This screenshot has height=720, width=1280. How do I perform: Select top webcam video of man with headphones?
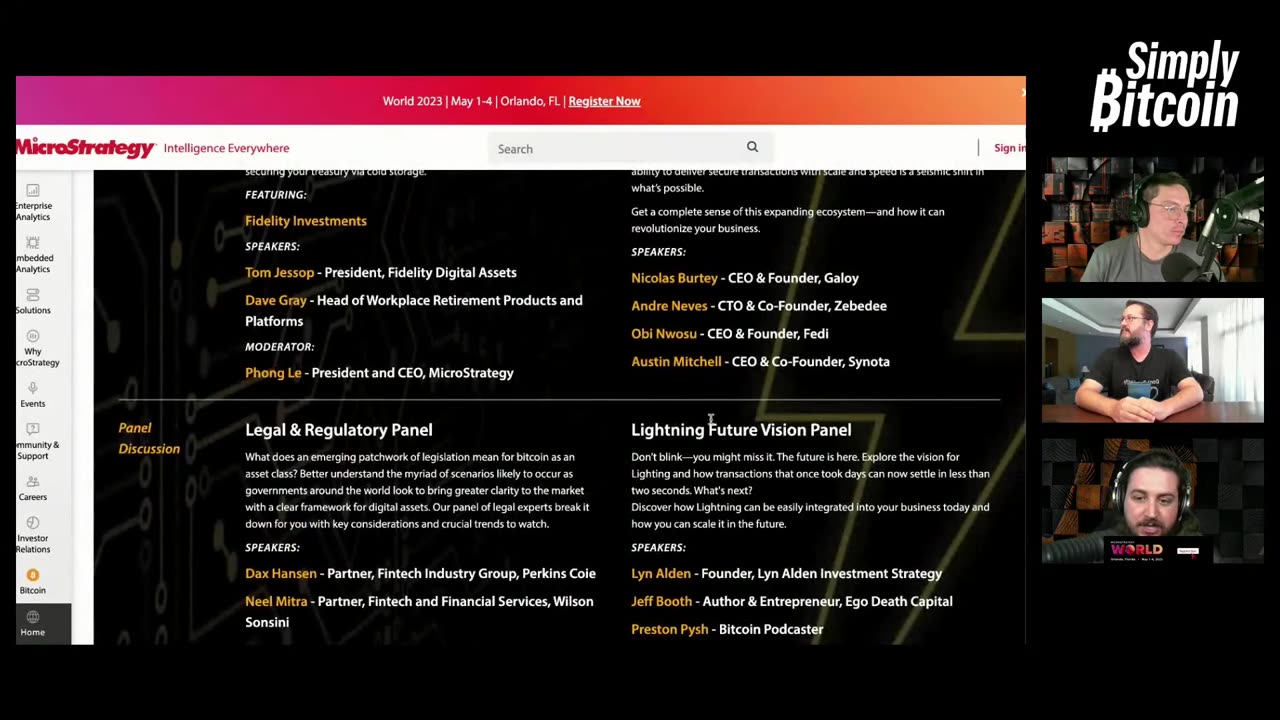pos(1153,220)
